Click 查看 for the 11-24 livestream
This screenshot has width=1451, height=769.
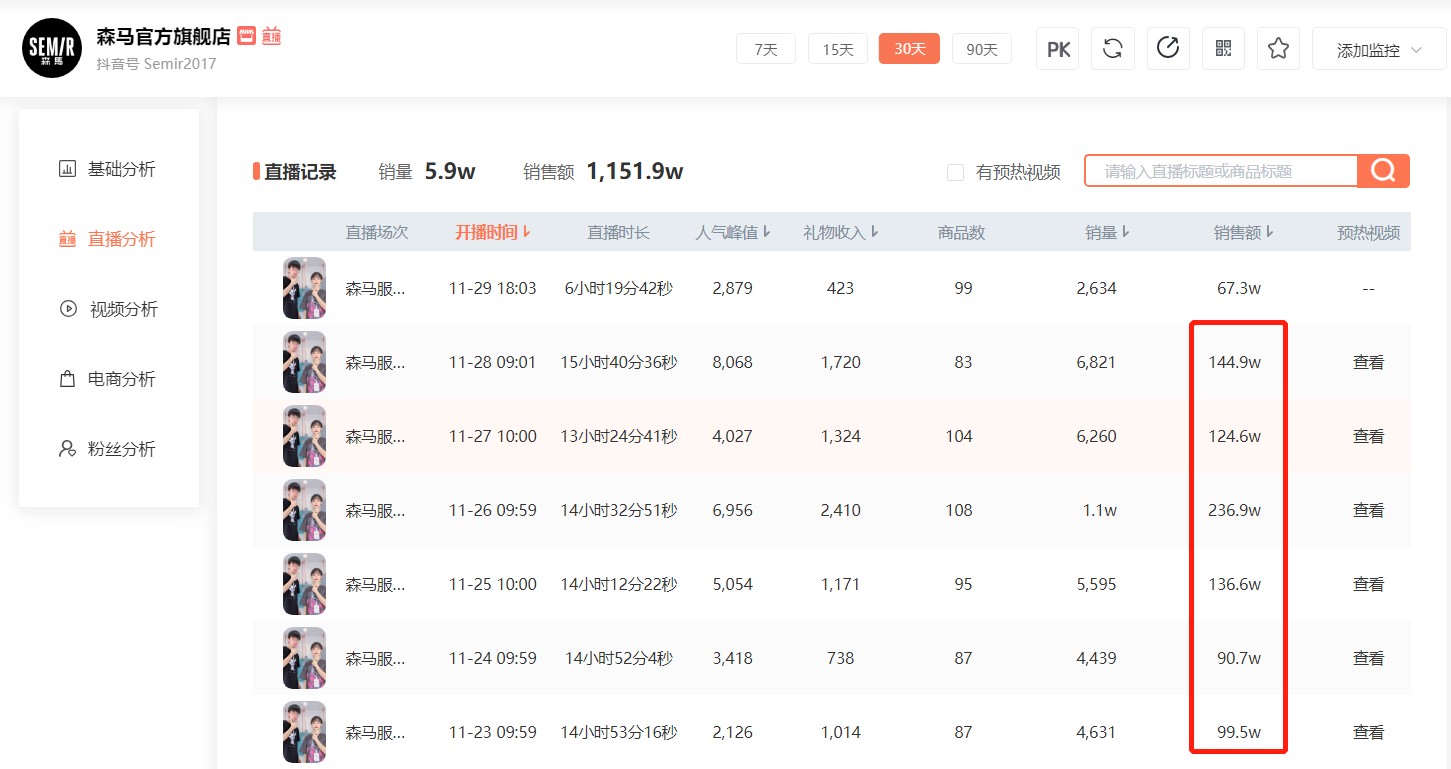1368,658
